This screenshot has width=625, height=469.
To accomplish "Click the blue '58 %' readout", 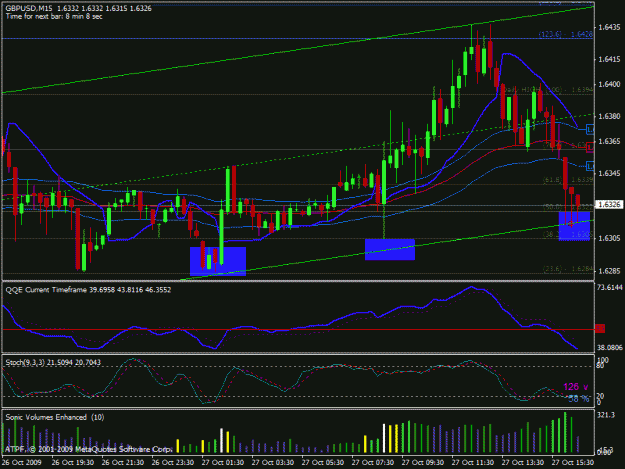I will pos(578,398).
